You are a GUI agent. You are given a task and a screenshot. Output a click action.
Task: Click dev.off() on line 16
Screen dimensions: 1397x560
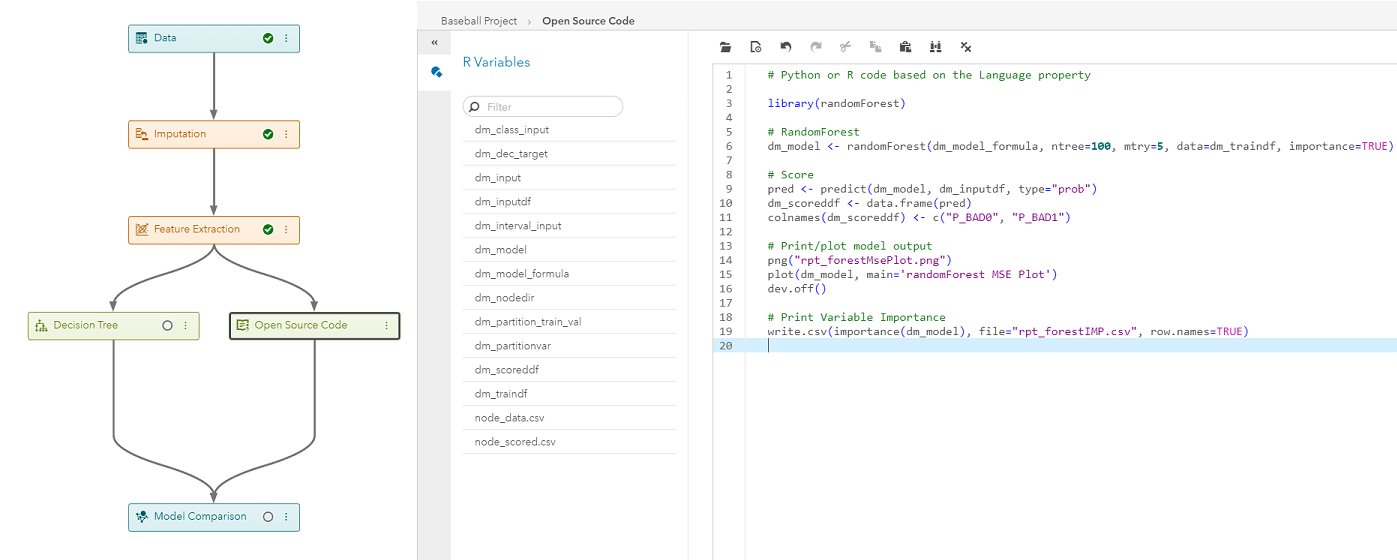pyautogui.click(x=797, y=288)
